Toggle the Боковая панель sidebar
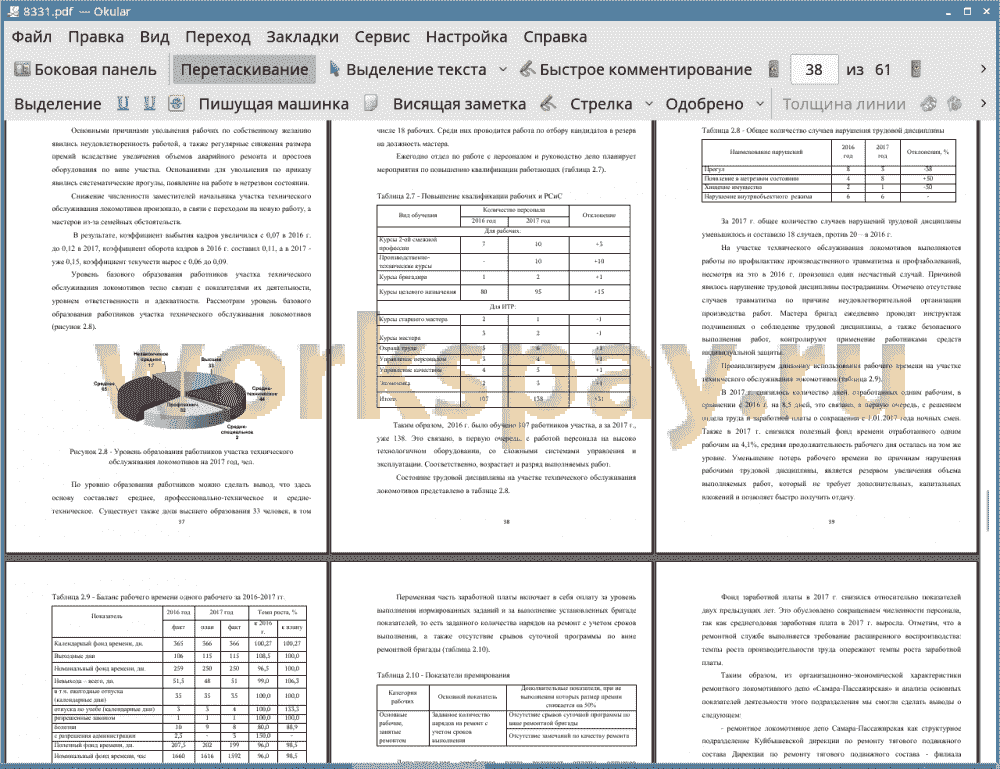 85,70
